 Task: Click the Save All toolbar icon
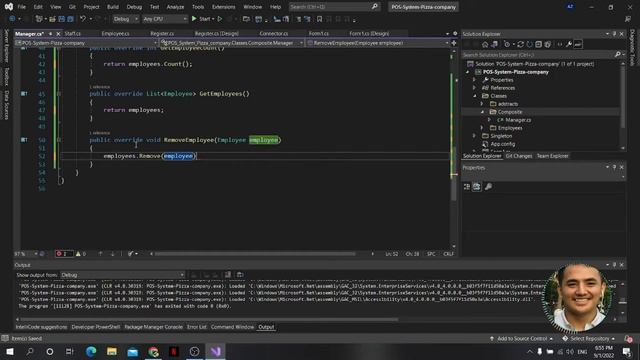70,19
